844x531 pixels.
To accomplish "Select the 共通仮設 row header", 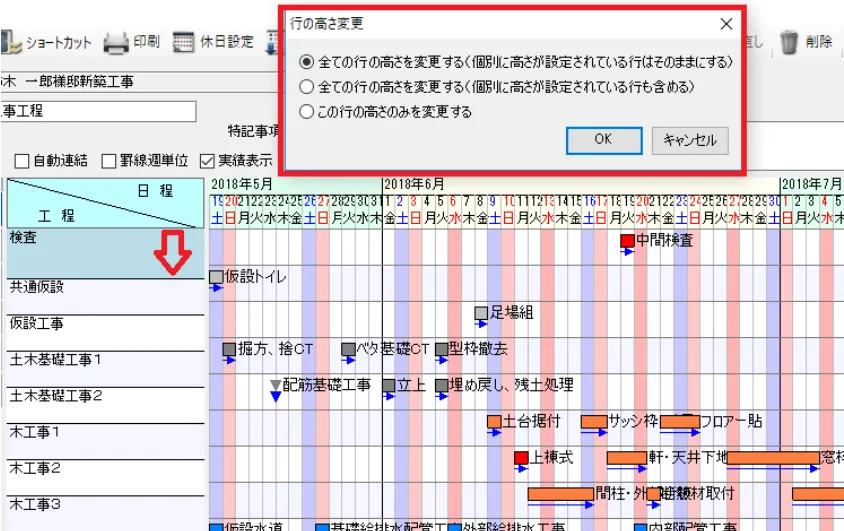I will (106, 296).
